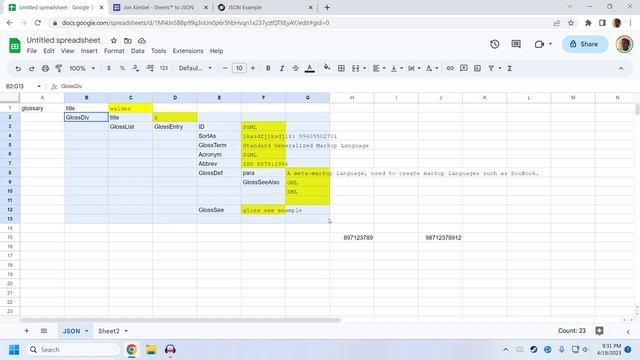Click the Share button
The image size is (640, 360).
[x=585, y=44]
